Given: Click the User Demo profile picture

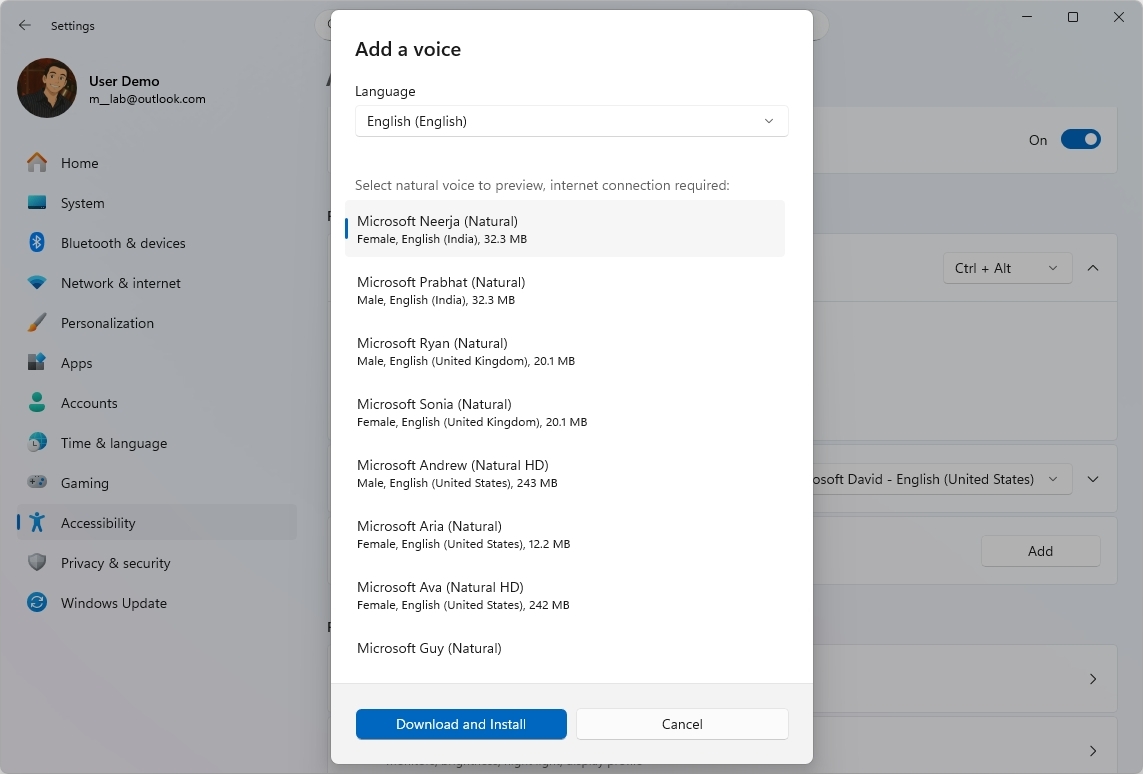Looking at the screenshot, I should [46, 88].
